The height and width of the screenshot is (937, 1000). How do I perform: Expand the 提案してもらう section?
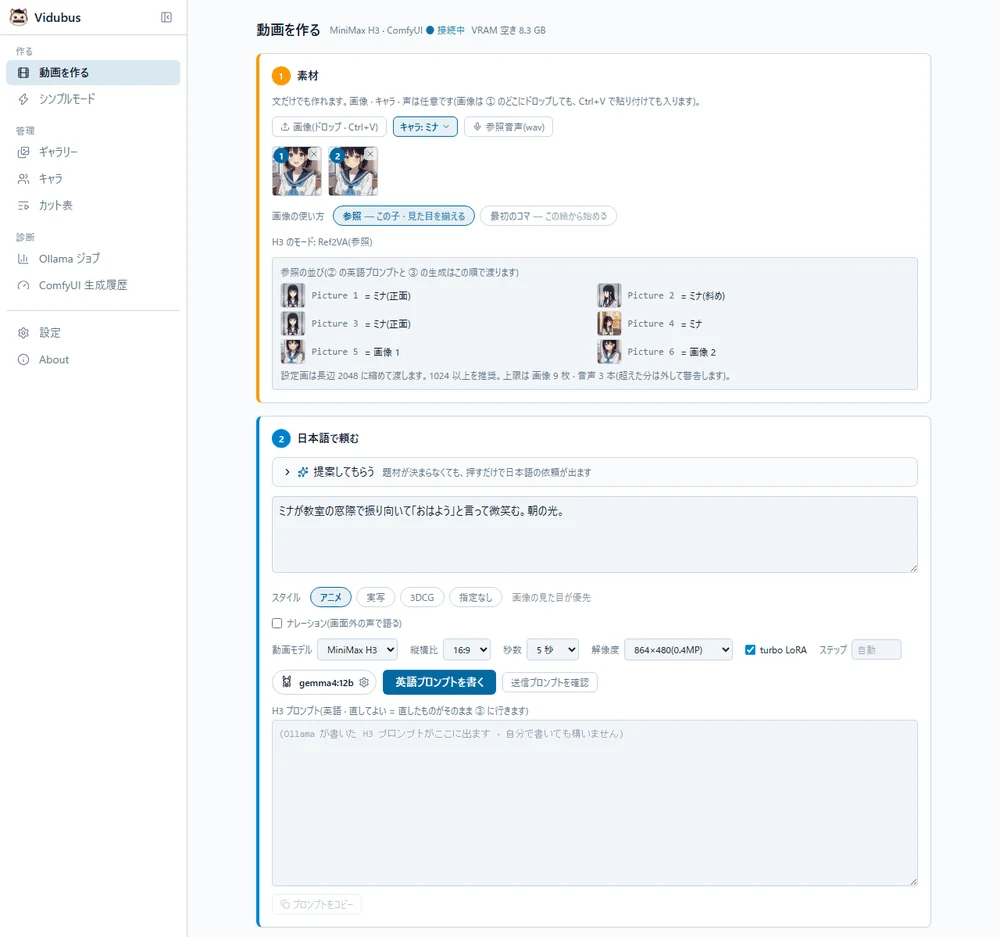click(x=594, y=472)
